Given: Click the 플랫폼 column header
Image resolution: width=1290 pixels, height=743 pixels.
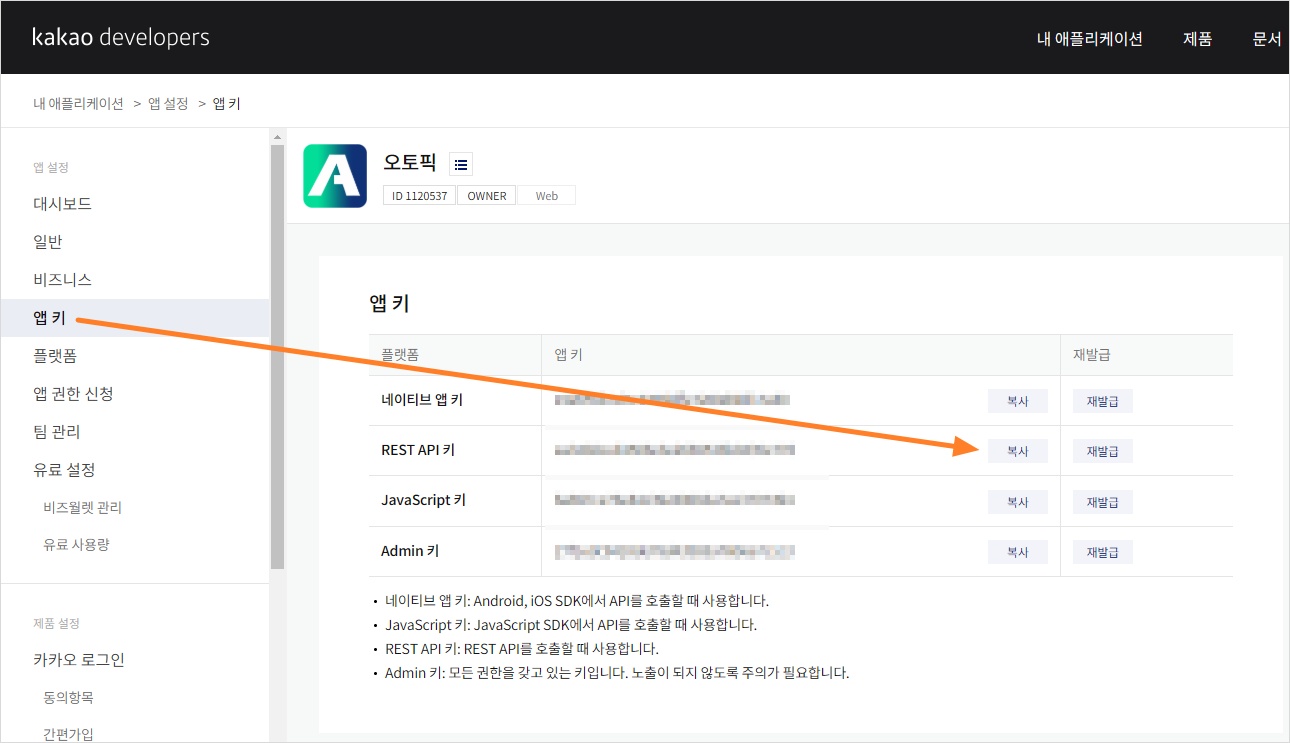Looking at the screenshot, I should click(400, 355).
